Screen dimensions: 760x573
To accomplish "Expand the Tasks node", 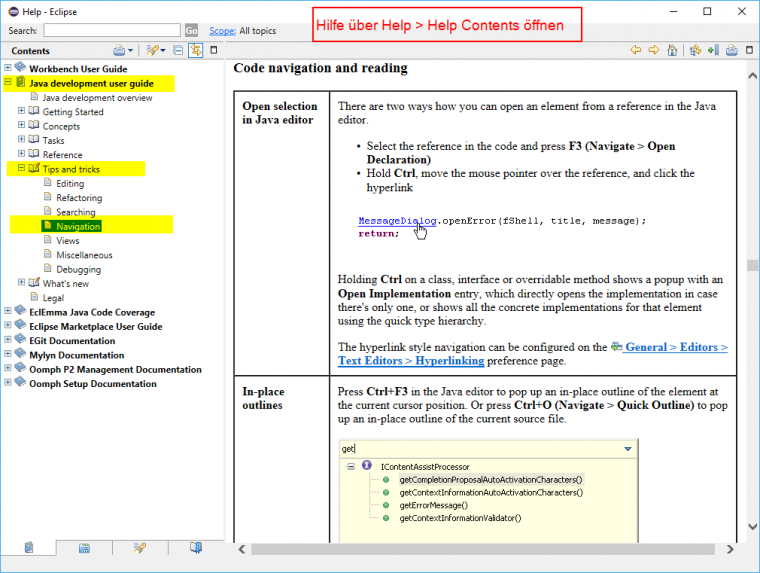I will click(21, 139).
